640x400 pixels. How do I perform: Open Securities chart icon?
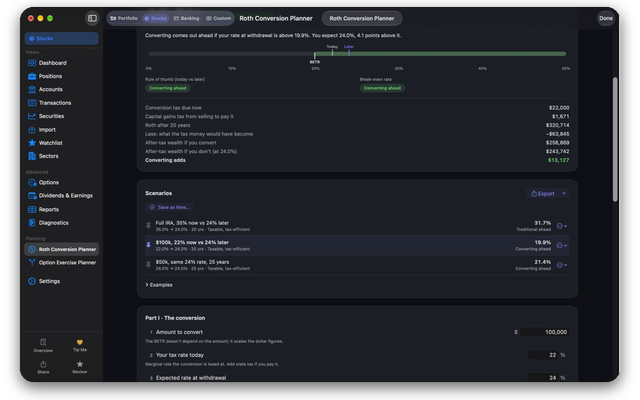[32, 116]
